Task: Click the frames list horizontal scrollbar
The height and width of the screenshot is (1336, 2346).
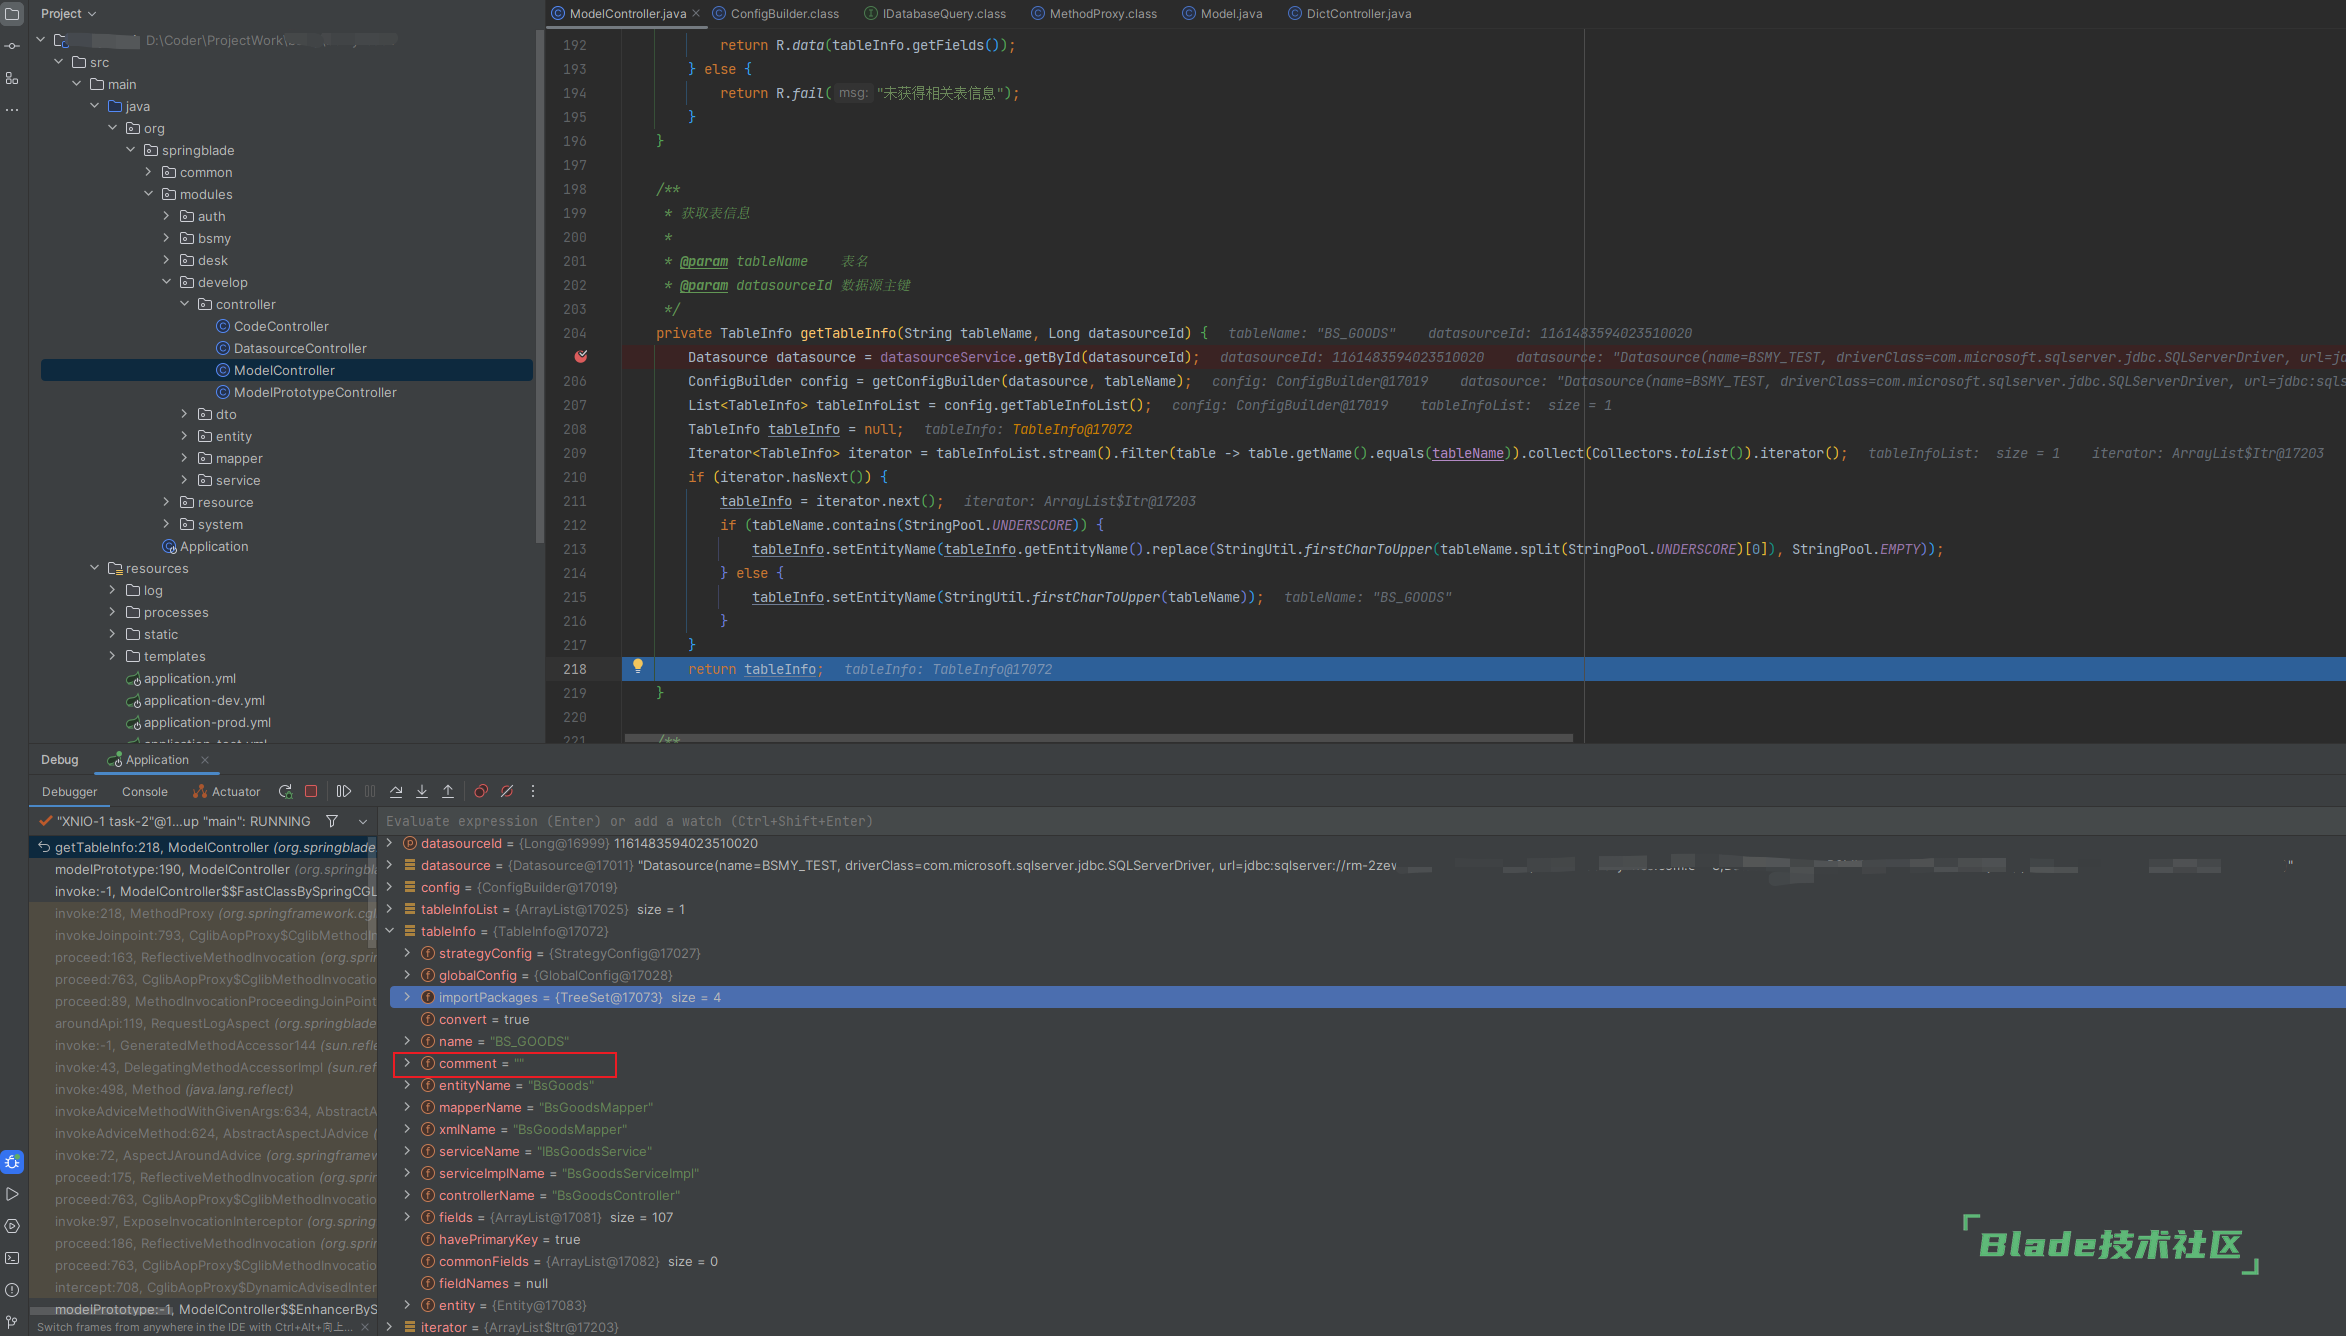Action: click(x=102, y=1311)
